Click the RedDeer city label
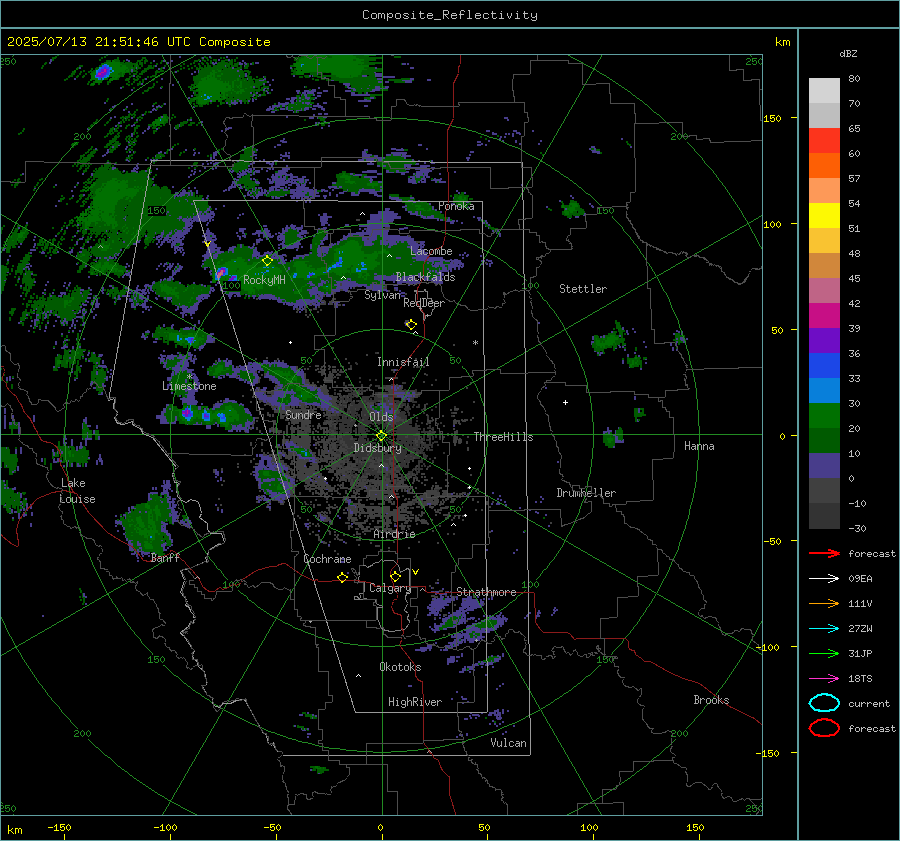The image size is (900, 841). point(424,303)
